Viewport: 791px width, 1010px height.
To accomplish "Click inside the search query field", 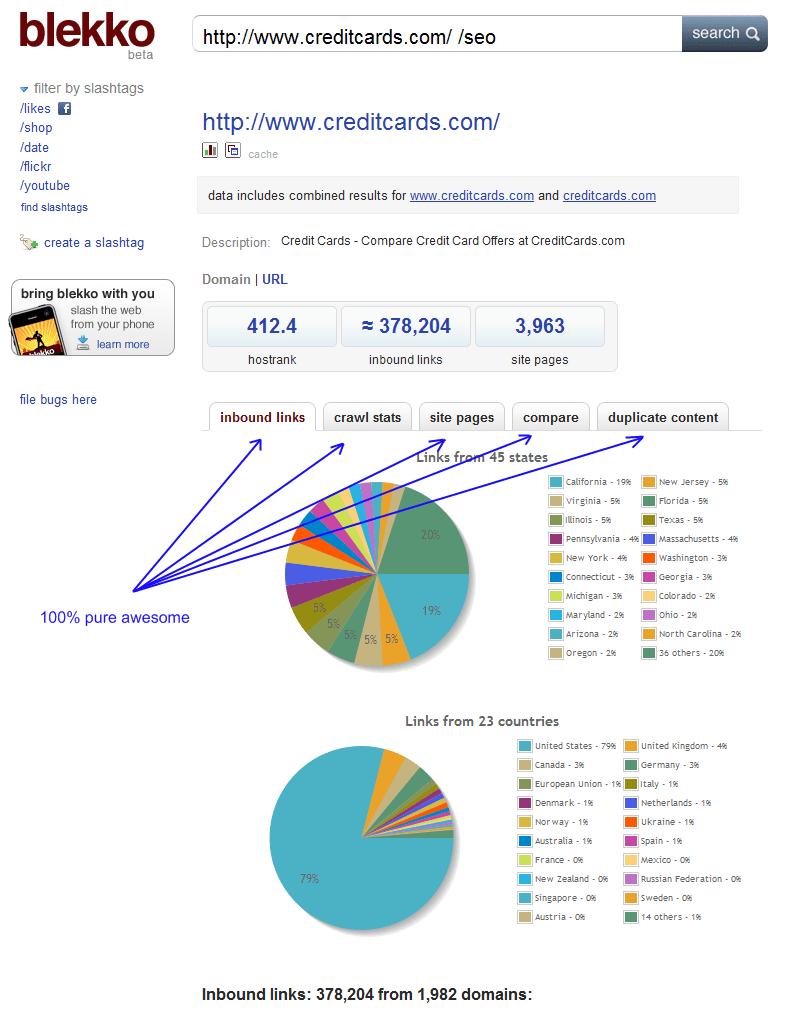I will (x=437, y=34).
